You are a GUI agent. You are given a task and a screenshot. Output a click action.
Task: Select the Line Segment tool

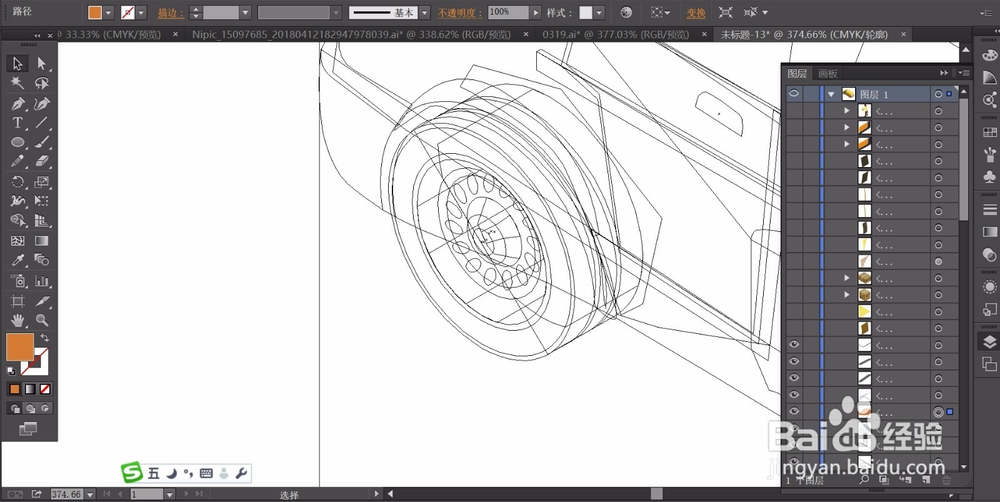pyautogui.click(x=41, y=122)
